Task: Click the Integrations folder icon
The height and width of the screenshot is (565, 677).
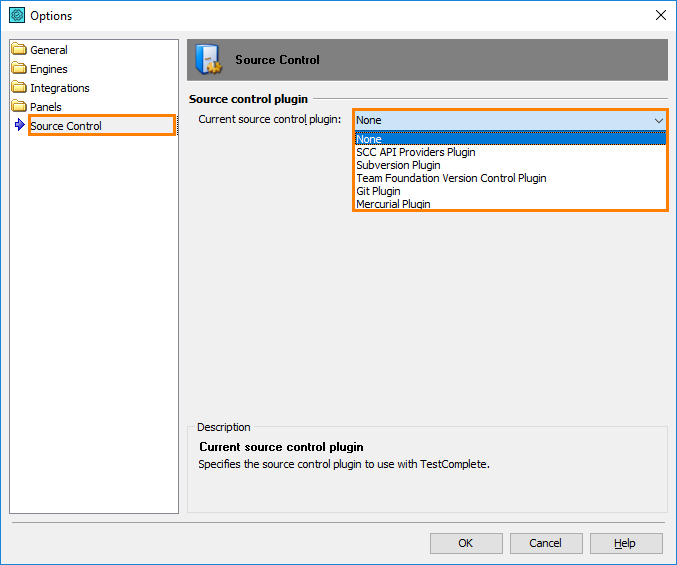Action: tap(19, 88)
